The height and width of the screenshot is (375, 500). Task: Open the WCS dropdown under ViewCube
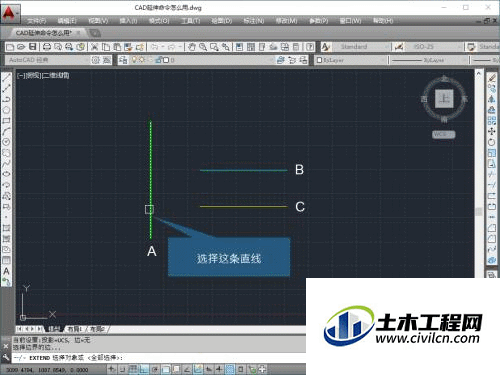point(443,134)
